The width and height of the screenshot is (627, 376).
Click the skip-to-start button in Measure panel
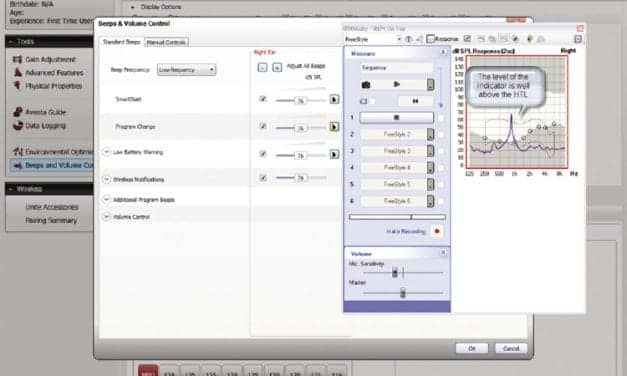(415, 101)
